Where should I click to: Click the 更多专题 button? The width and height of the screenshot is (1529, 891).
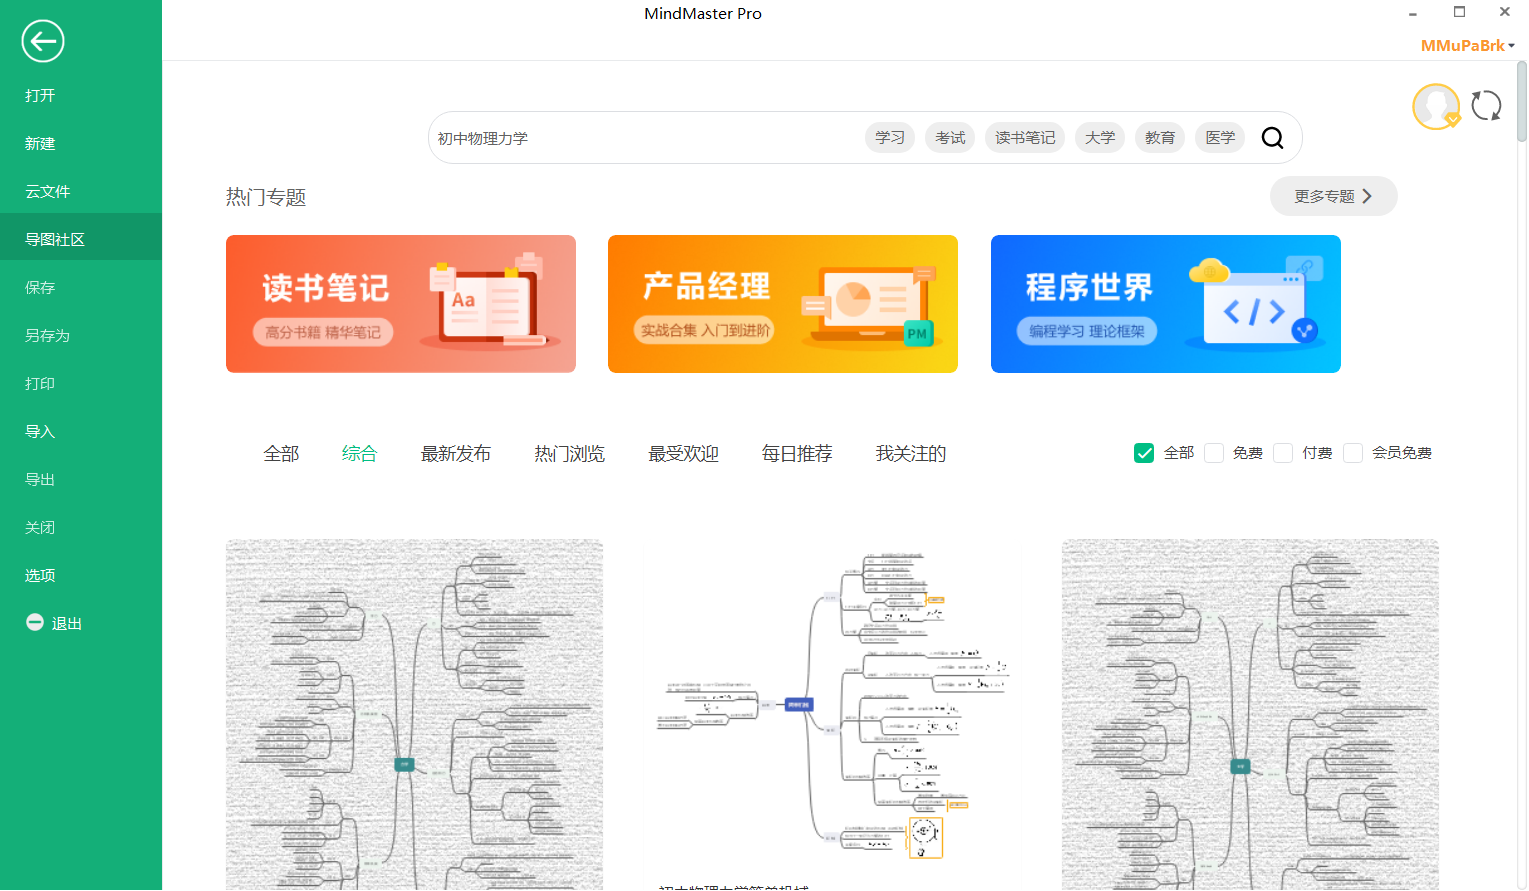click(x=1333, y=196)
